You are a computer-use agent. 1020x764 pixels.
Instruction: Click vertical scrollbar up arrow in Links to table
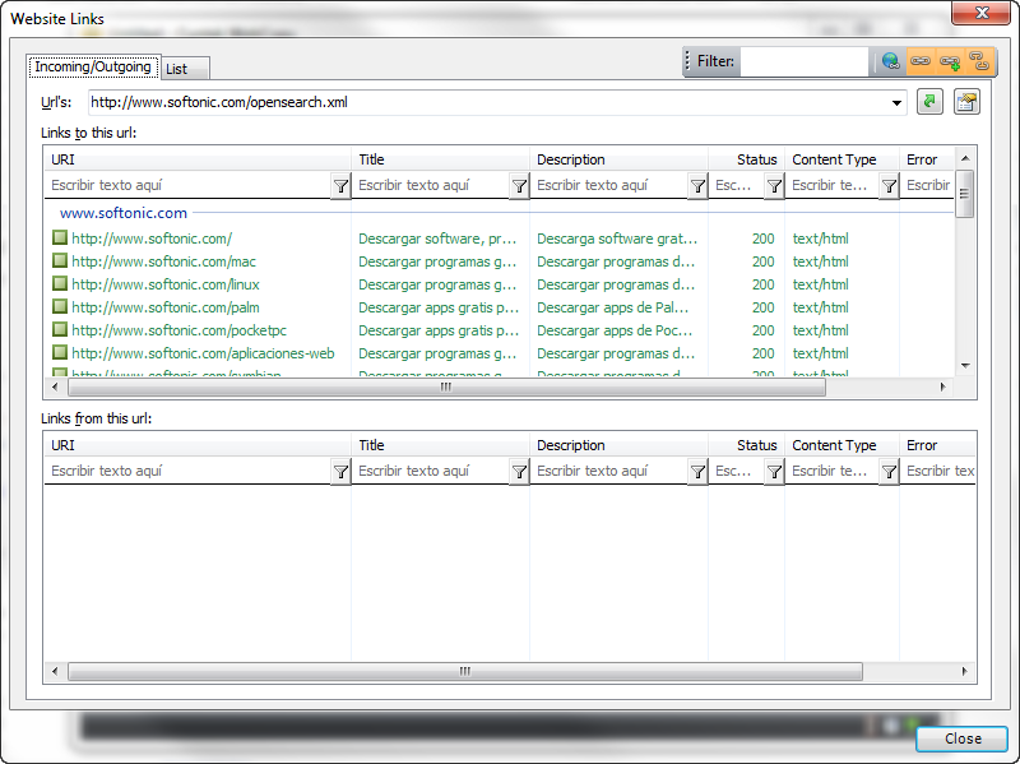[965, 158]
